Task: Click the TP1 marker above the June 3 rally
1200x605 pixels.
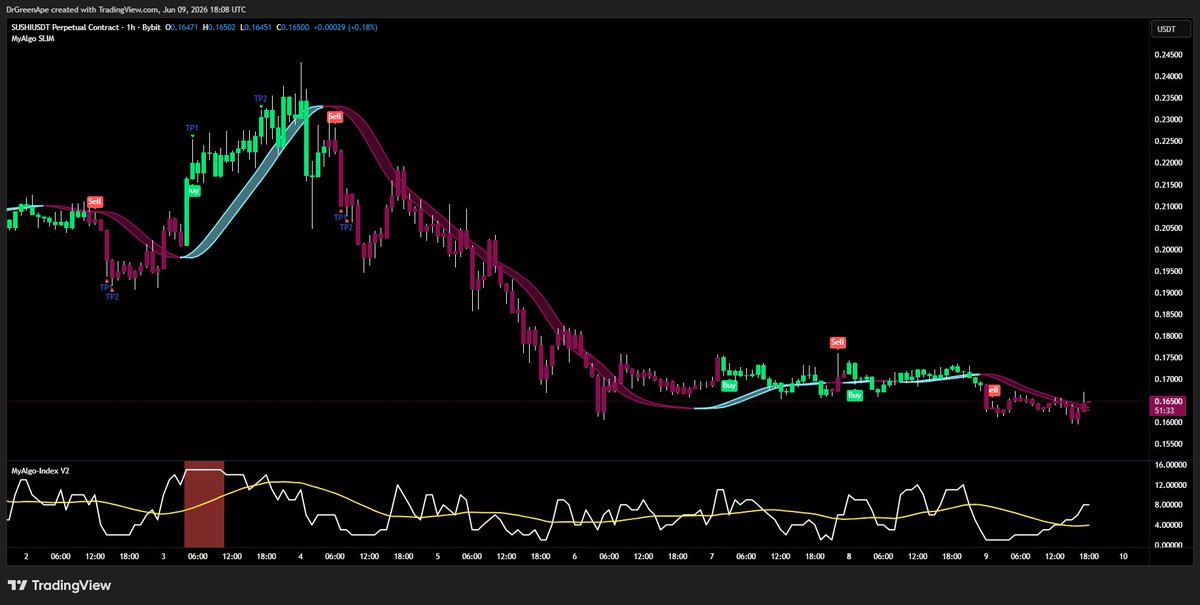Action: click(192, 128)
